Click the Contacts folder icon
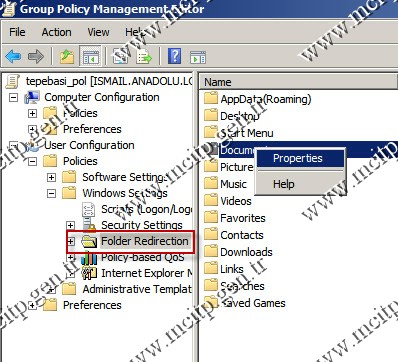The height and width of the screenshot is (362, 398). [x=211, y=235]
